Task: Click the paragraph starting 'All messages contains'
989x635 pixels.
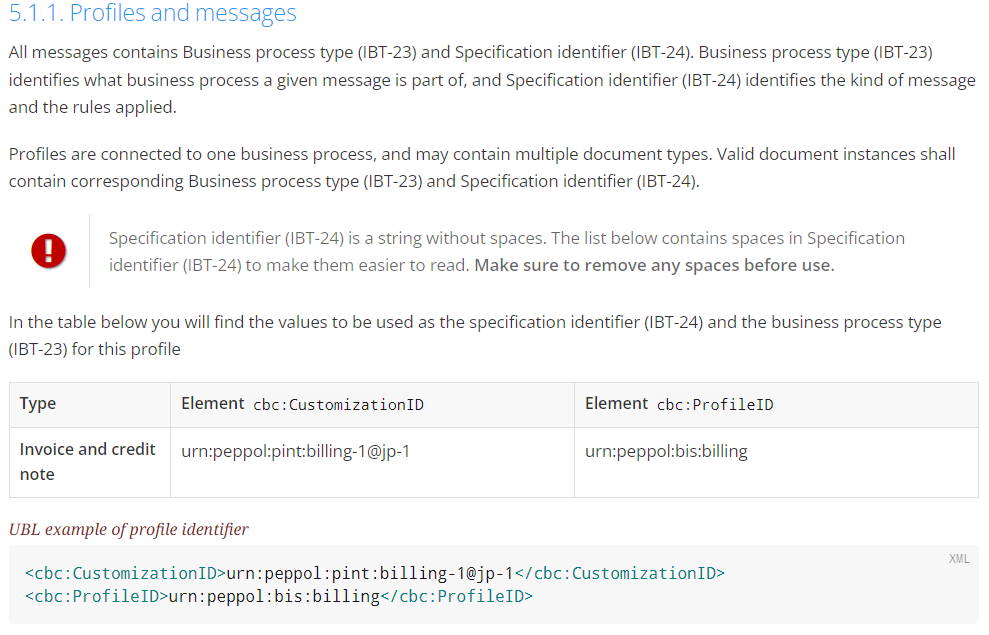Action: click(492, 79)
